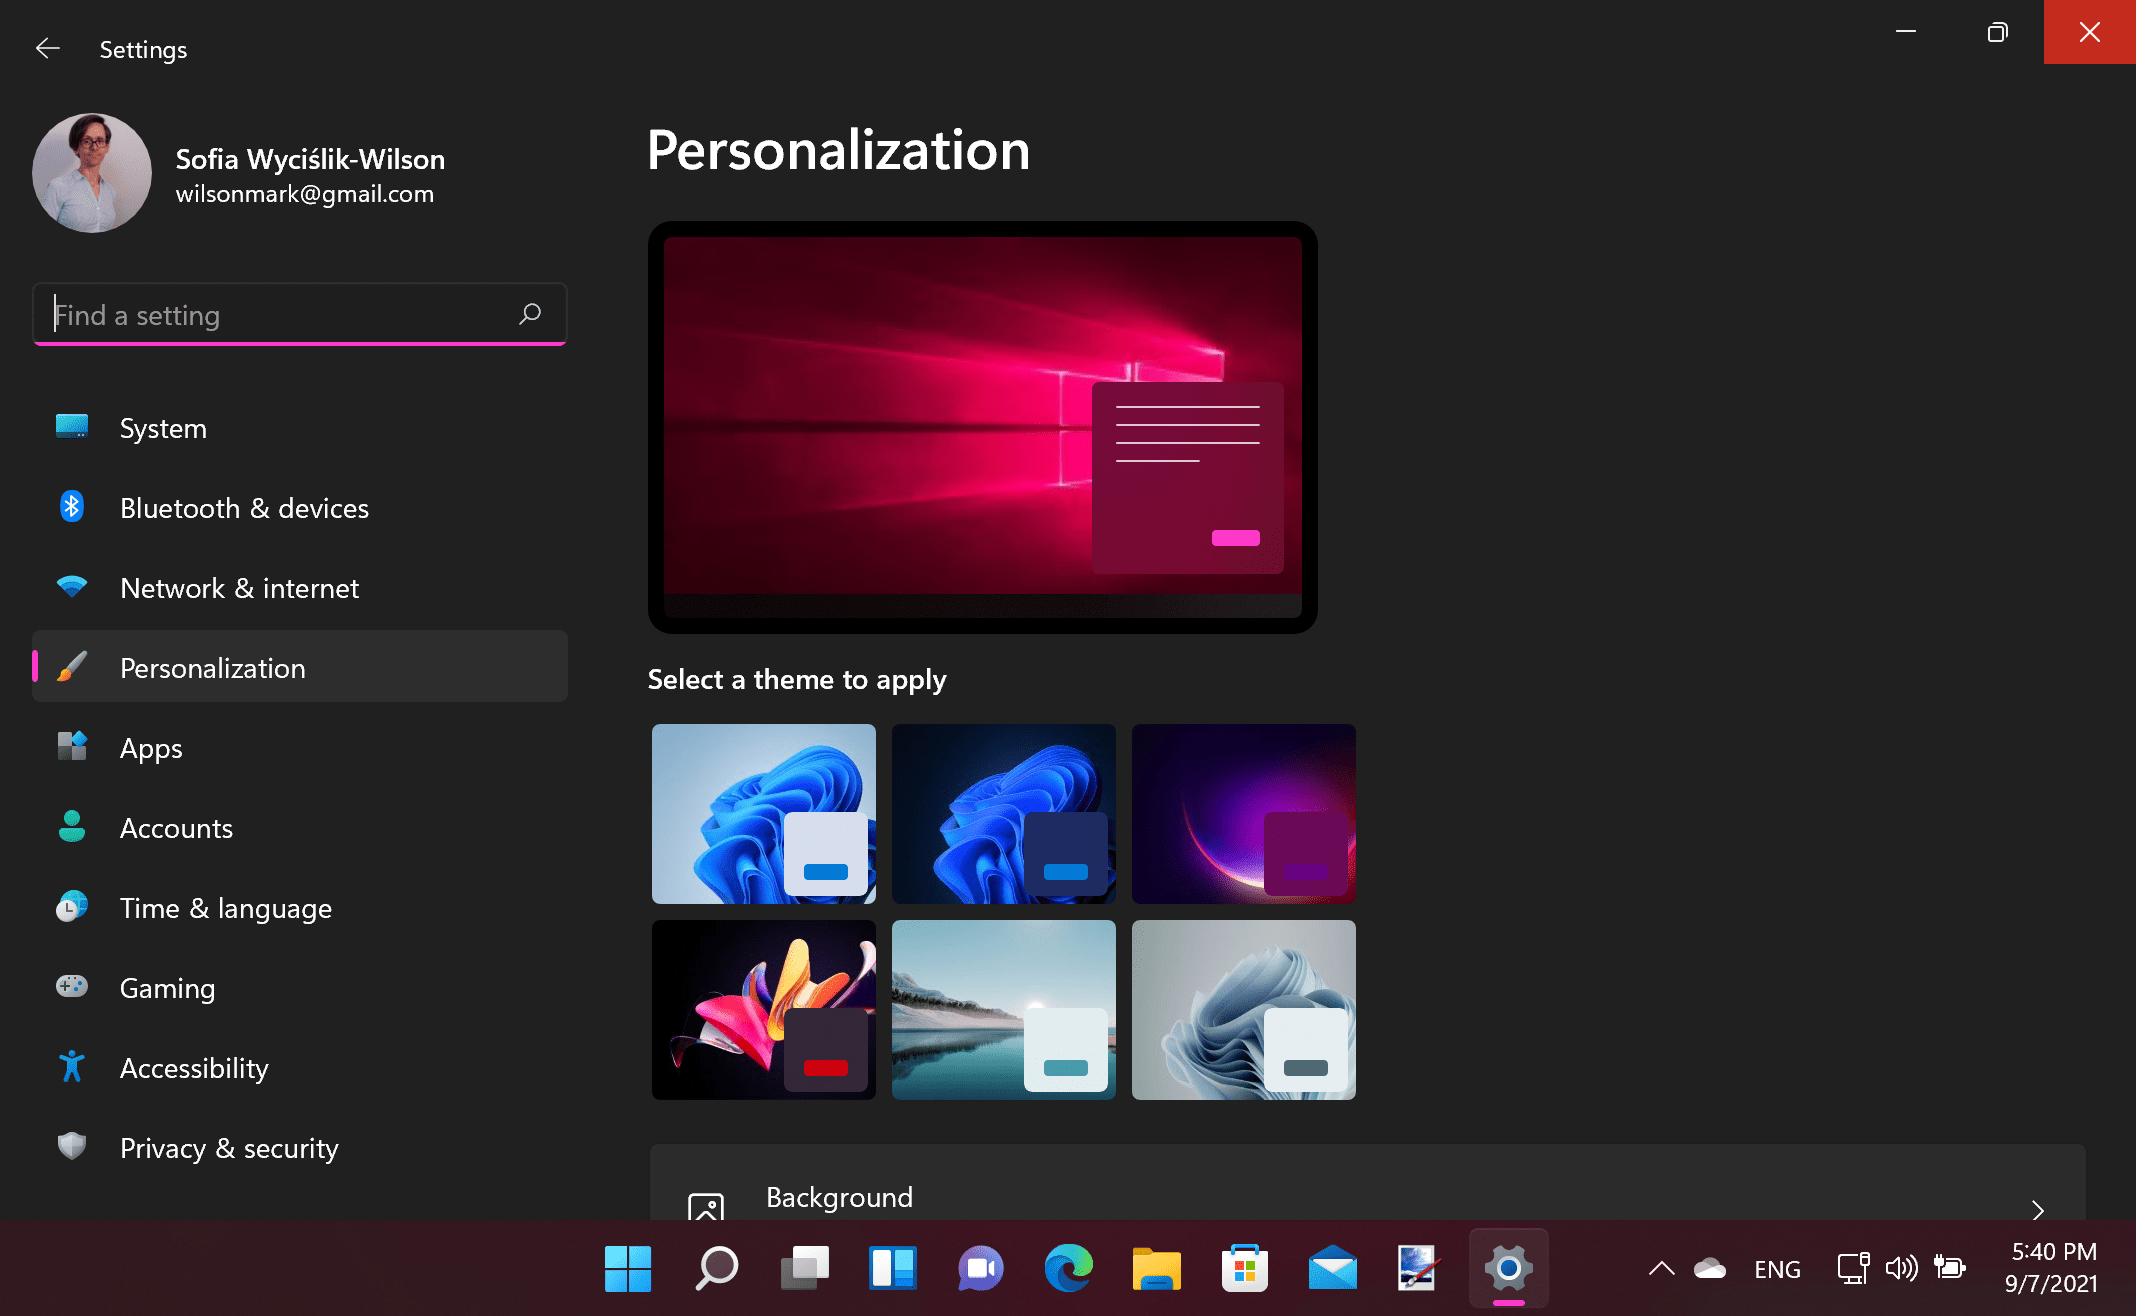Image resolution: width=2136 pixels, height=1316 pixels.
Task: Click the Find a setting search field
Action: (299, 316)
